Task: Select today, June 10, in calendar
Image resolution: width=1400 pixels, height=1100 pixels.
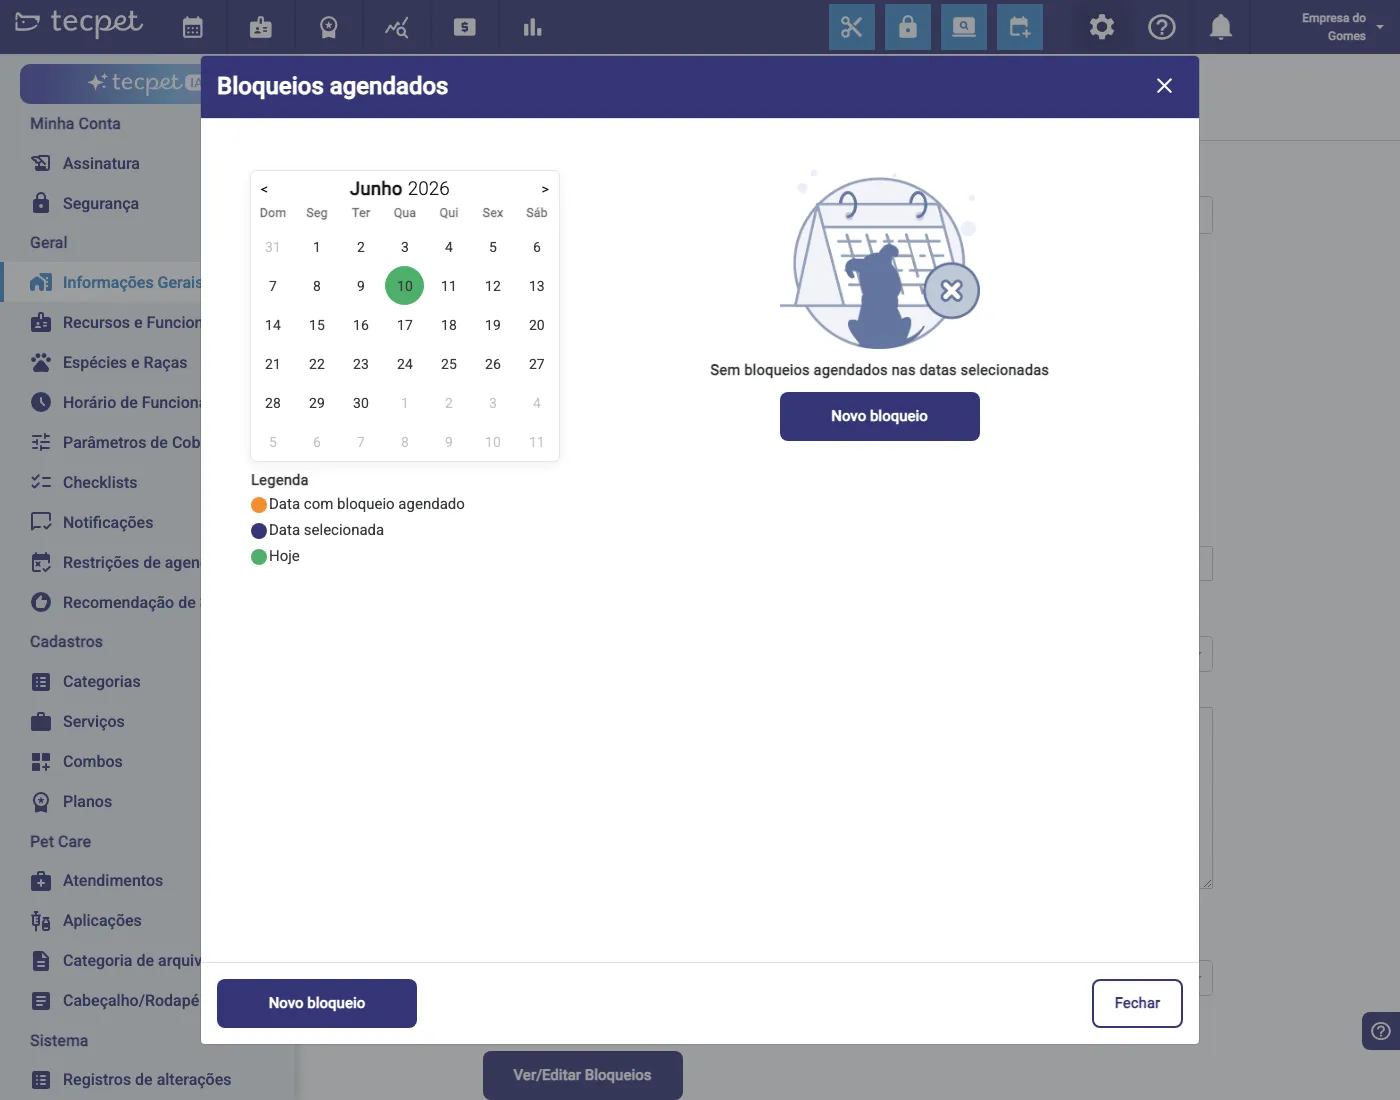Action: coord(405,286)
